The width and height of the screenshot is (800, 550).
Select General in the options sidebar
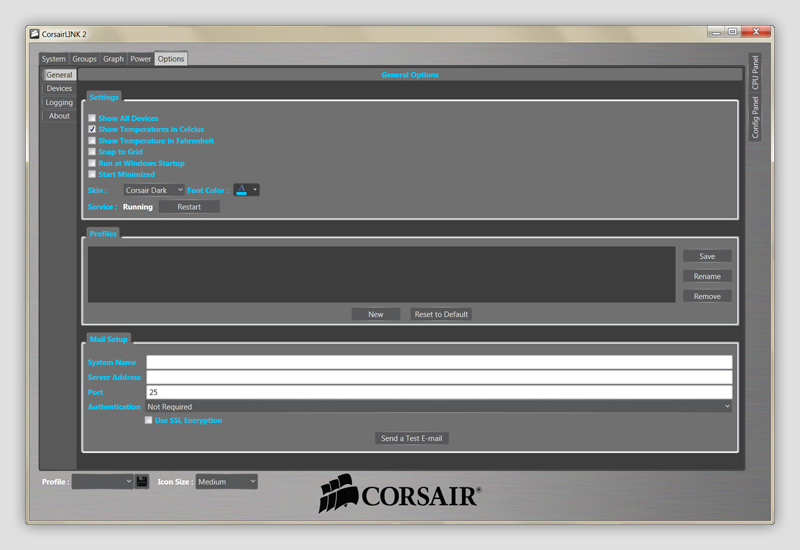tap(59, 75)
